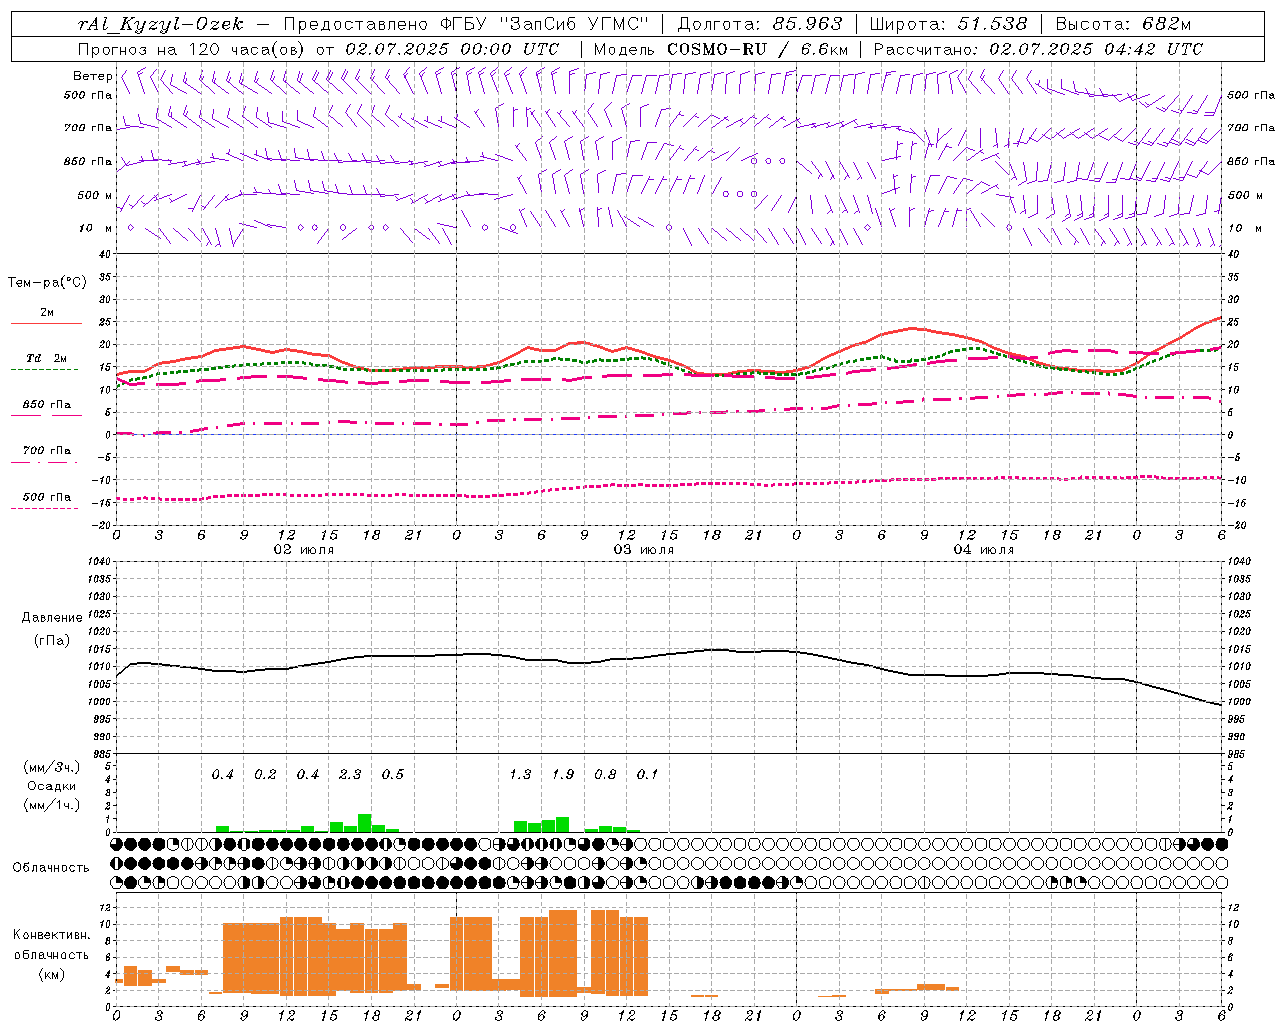Click the Осадки panel label
Screen dimensions: 1280x1024
click(x=51, y=786)
